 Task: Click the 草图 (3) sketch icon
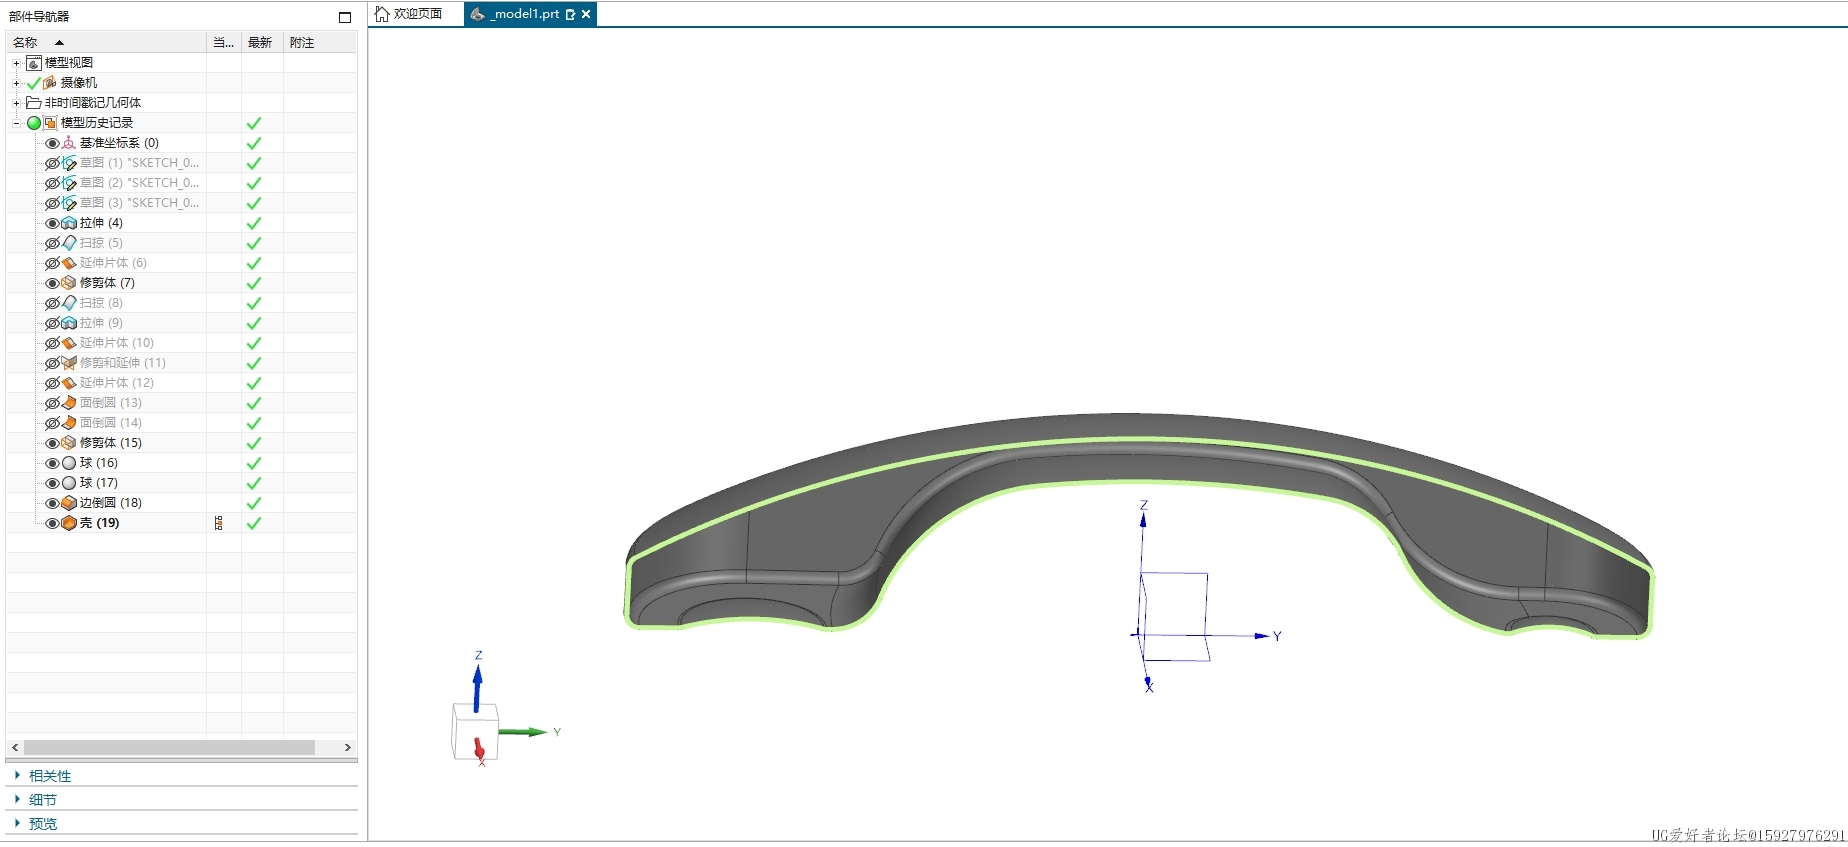pos(69,203)
